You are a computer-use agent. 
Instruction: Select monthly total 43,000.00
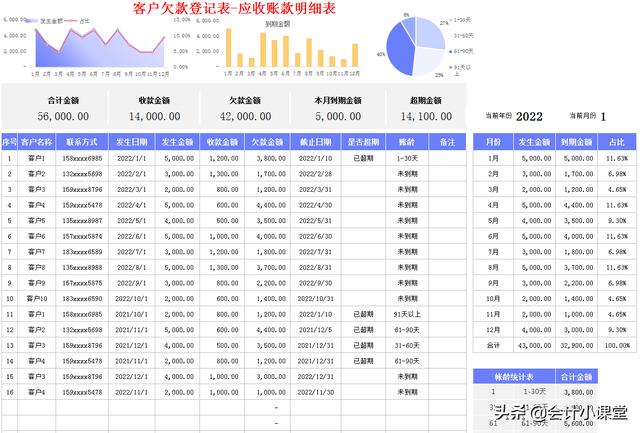[534, 345]
